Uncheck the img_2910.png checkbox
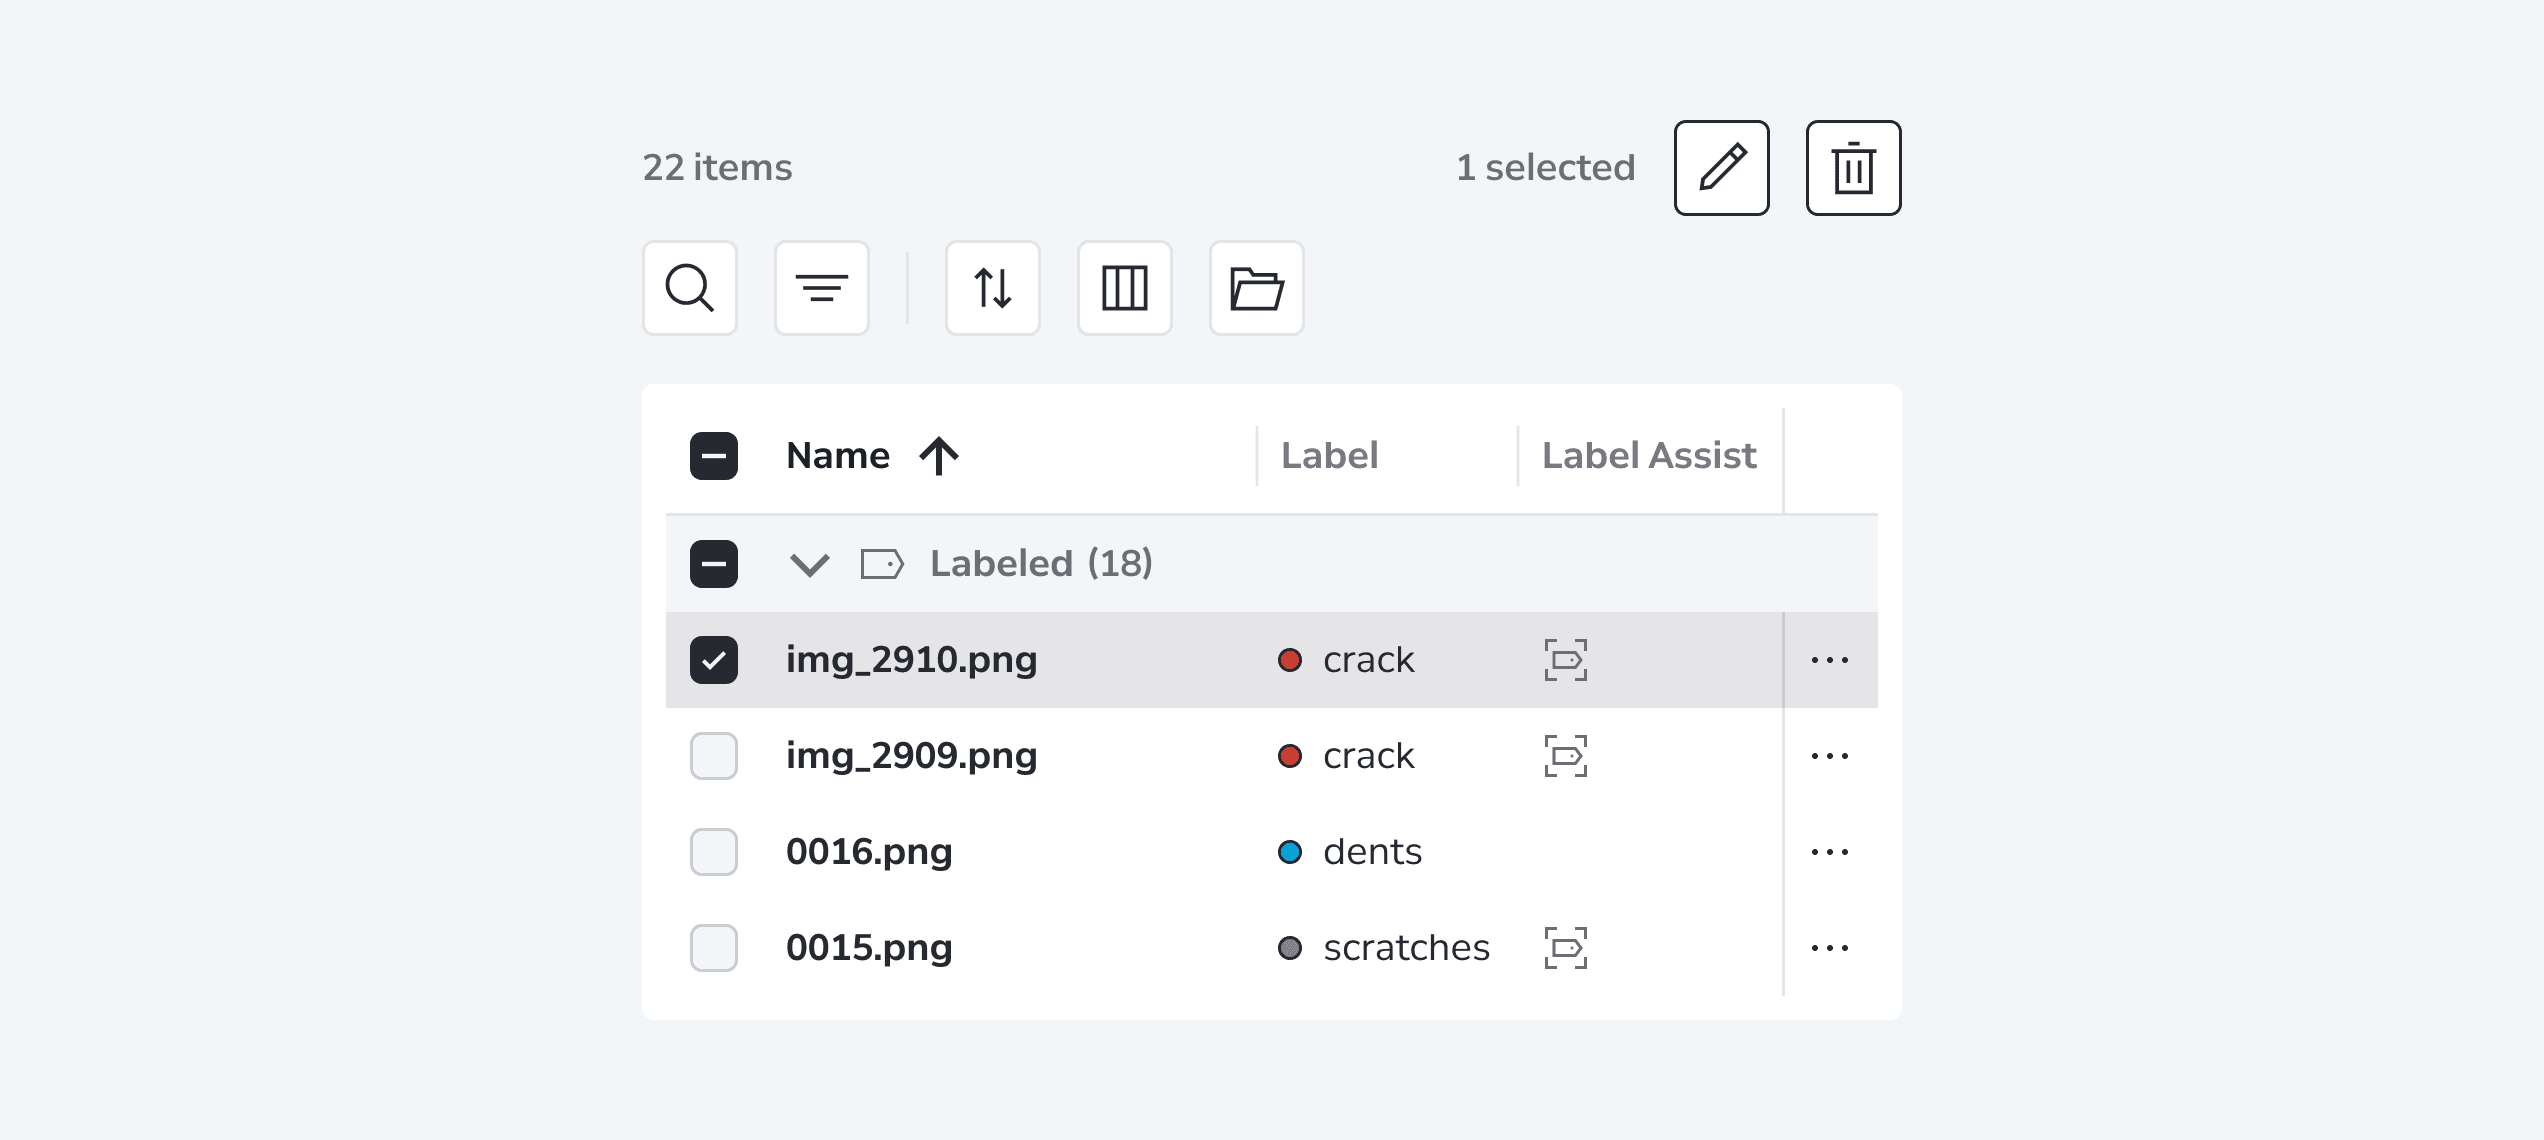The image size is (2544, 1140). coord(714,660)
